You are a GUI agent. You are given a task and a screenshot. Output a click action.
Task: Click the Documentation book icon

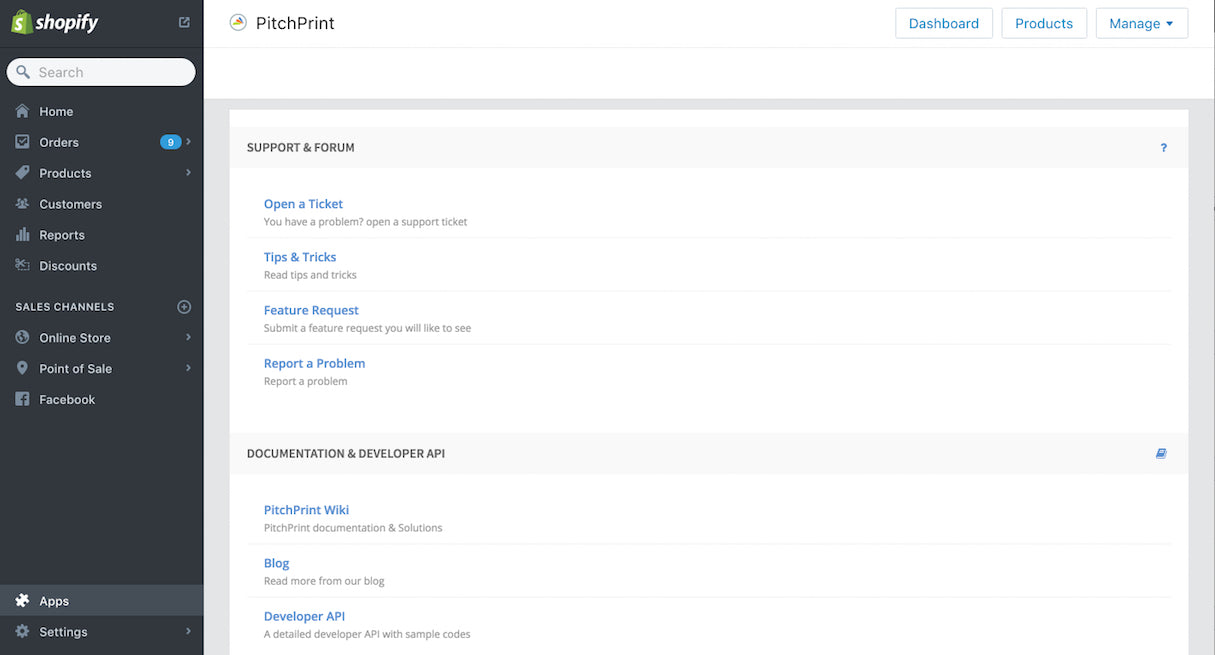1161,453
